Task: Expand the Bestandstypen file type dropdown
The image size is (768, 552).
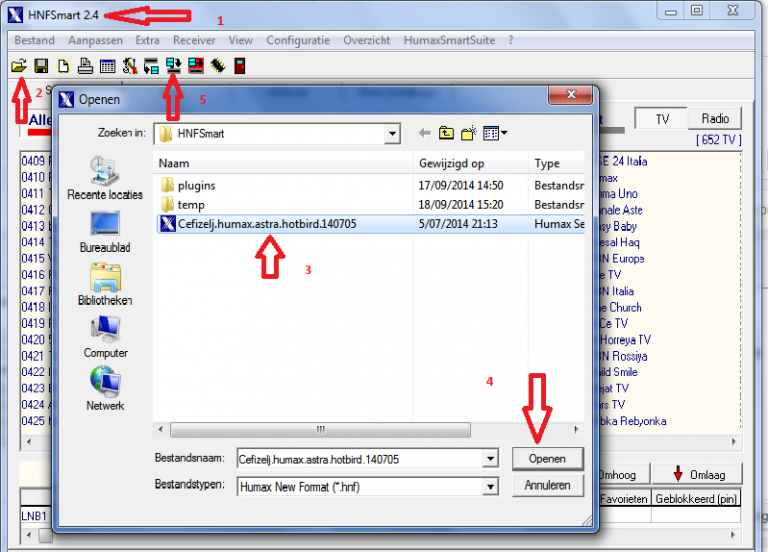Action: coord(490,486)
